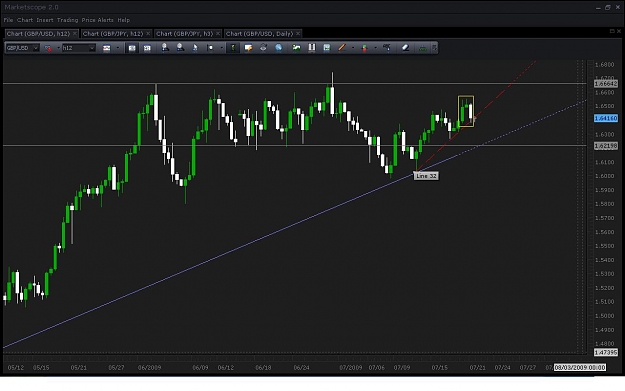
Task: Click the white eraser tool icon
Action: [x=405, y=48]
